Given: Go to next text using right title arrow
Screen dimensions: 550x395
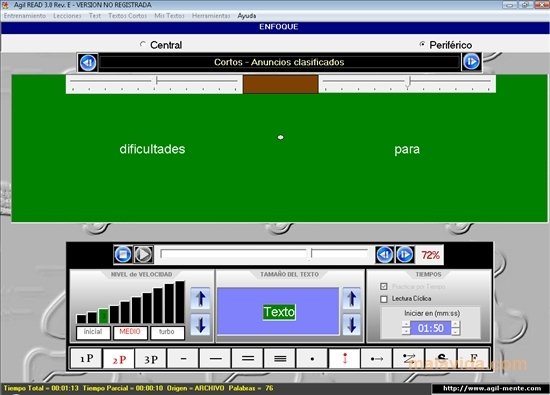Looking at the screenshot, I should [x=471, y=62].
